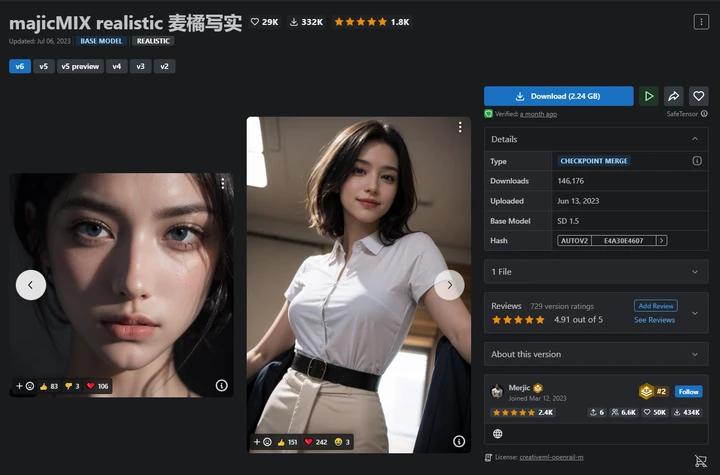Add emoji reaction on the face image
This screenshot has height=475, width=720.
pos(25,386)
